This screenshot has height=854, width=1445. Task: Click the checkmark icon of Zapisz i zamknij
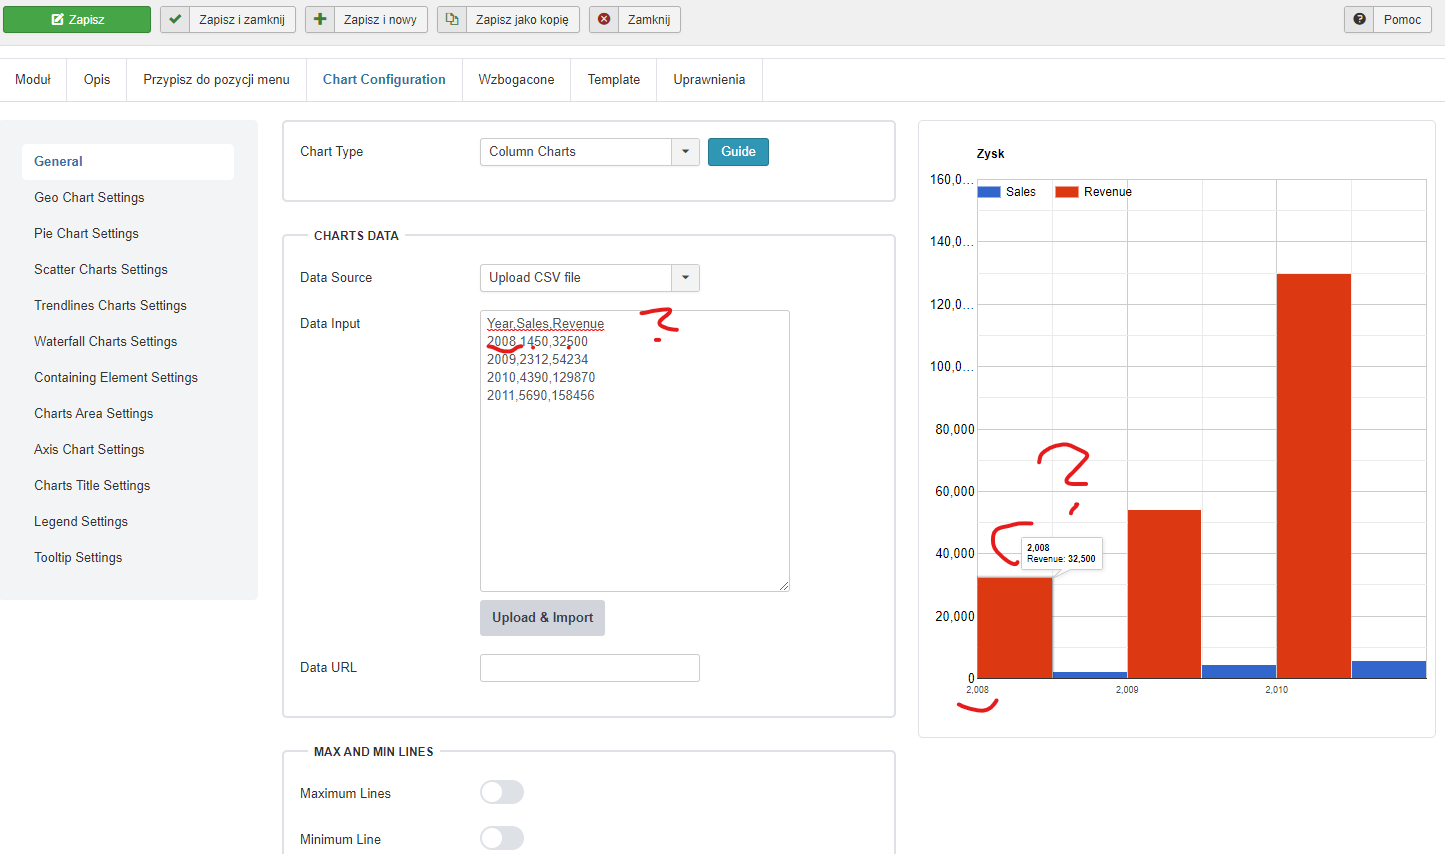click(x=175, y=19)
